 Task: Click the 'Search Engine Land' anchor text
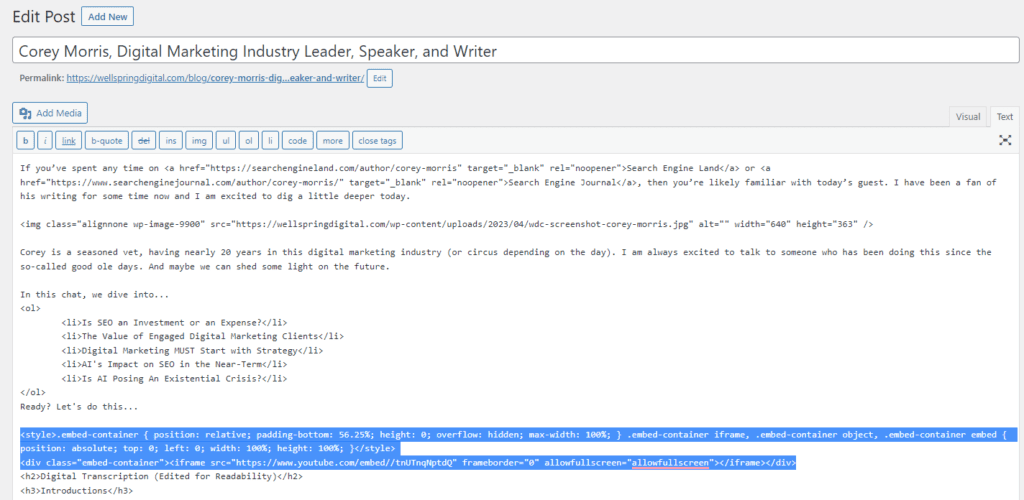pyautogui.click(x=672, y=168)
